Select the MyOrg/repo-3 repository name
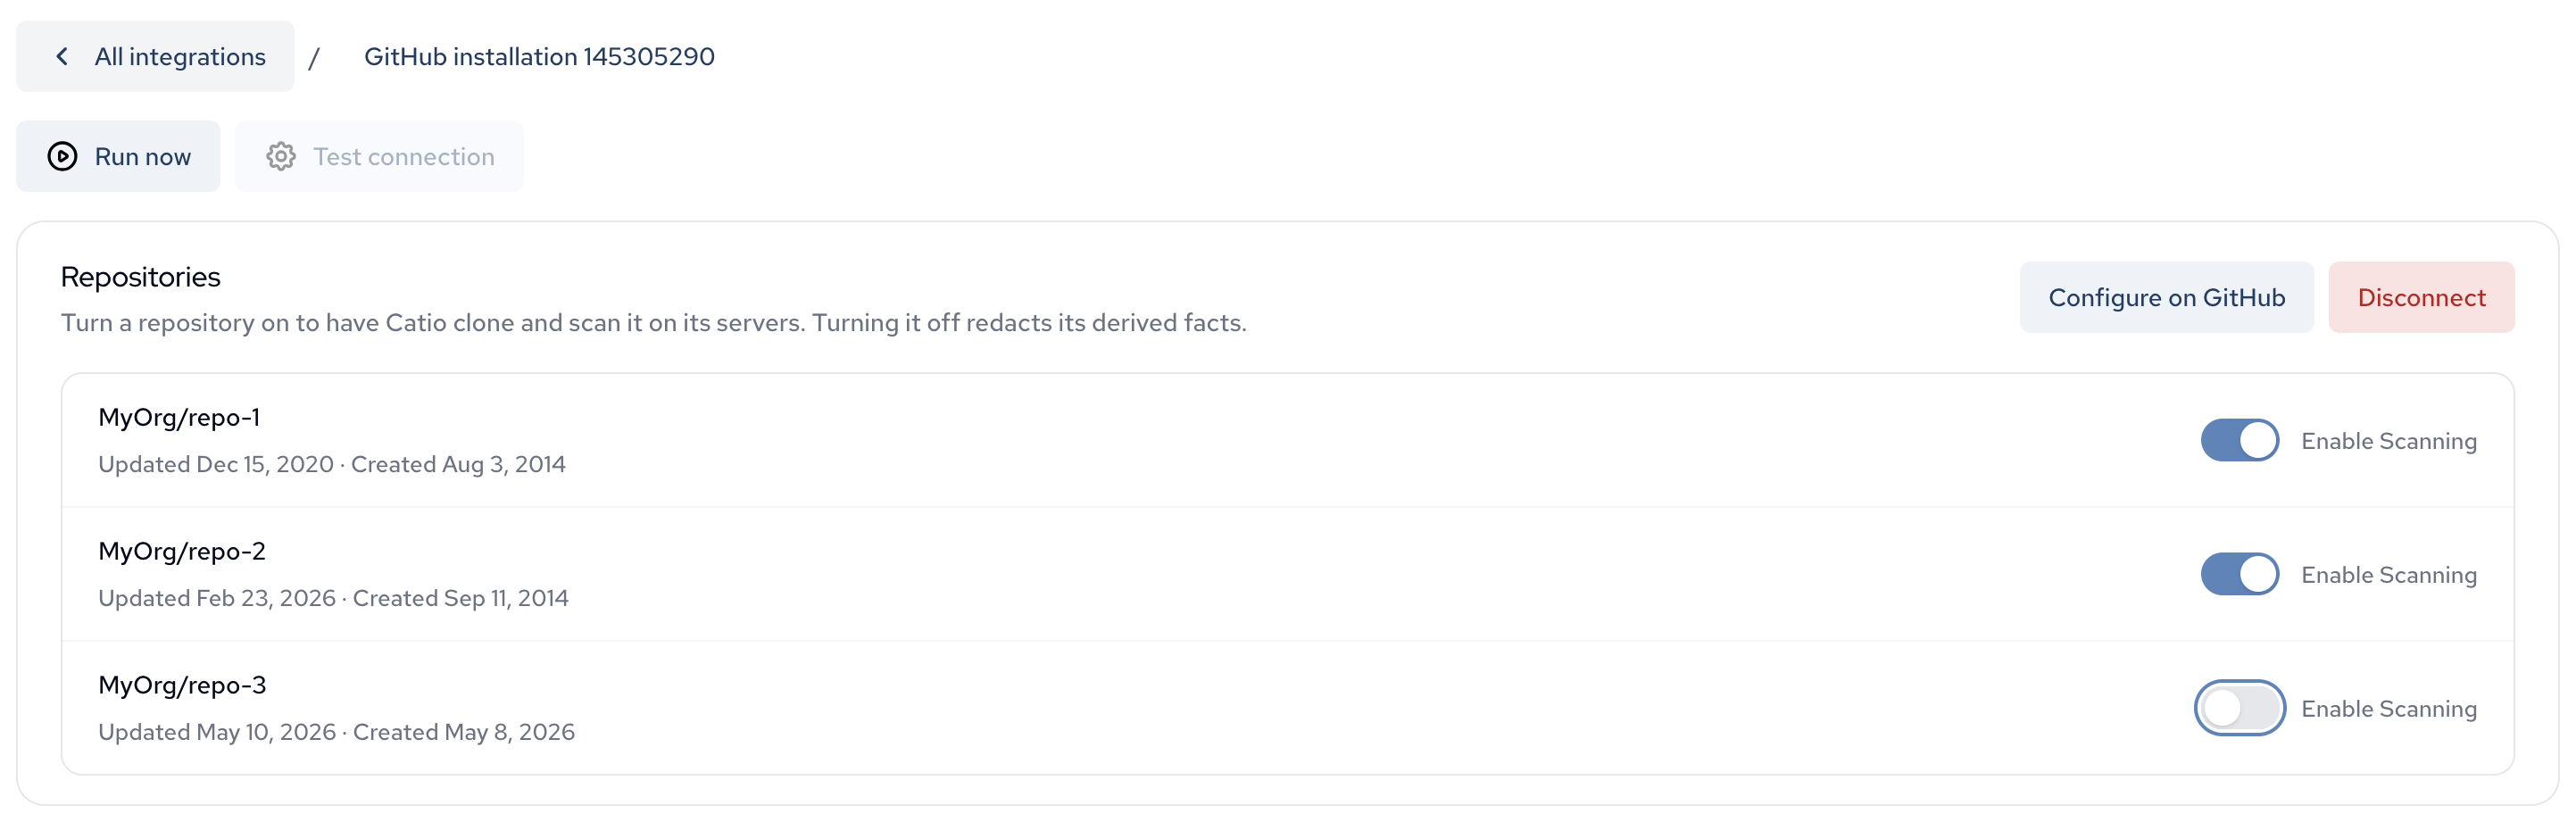The width and height of the screenshot is (2576, 814). [x=182, y=685]
